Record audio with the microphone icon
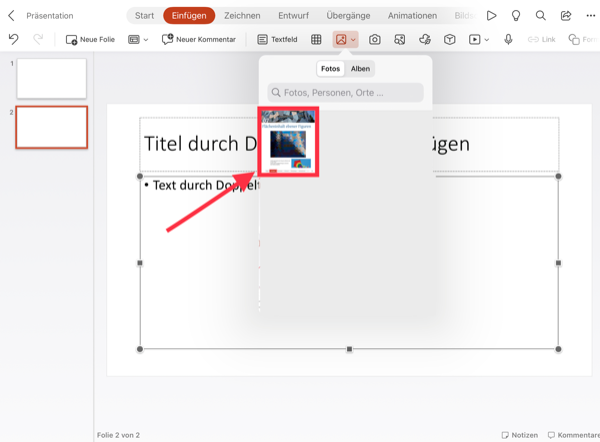Screen dimensions: 600x442 [508, 39]
